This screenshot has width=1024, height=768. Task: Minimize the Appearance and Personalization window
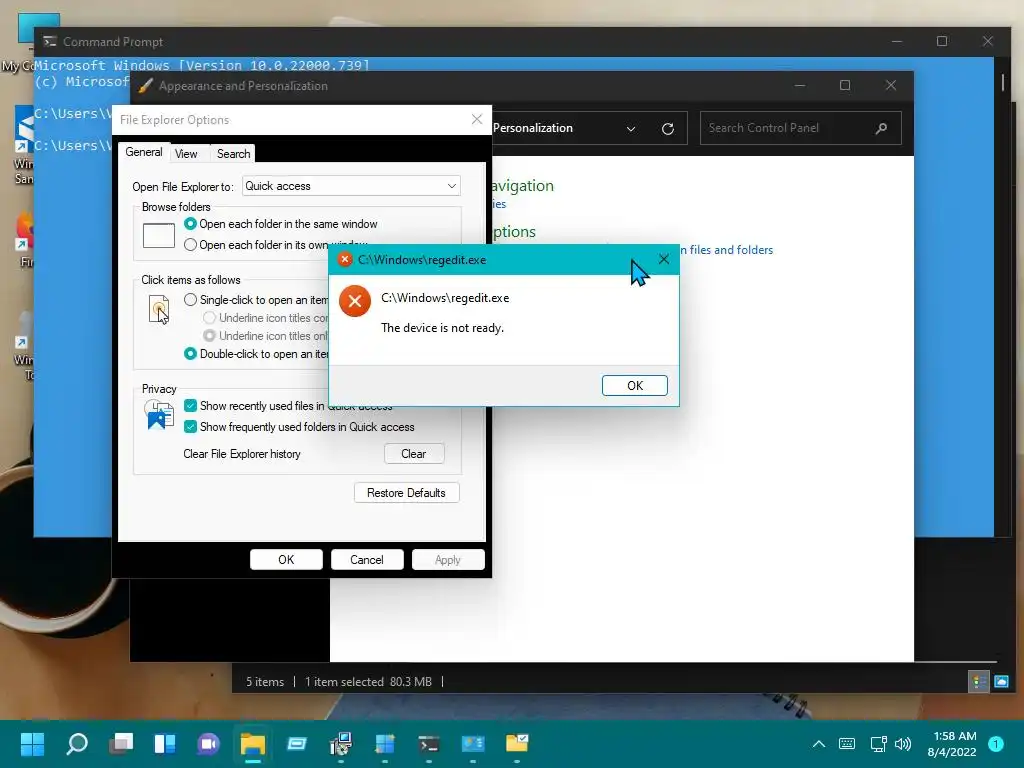coord(800,86)
